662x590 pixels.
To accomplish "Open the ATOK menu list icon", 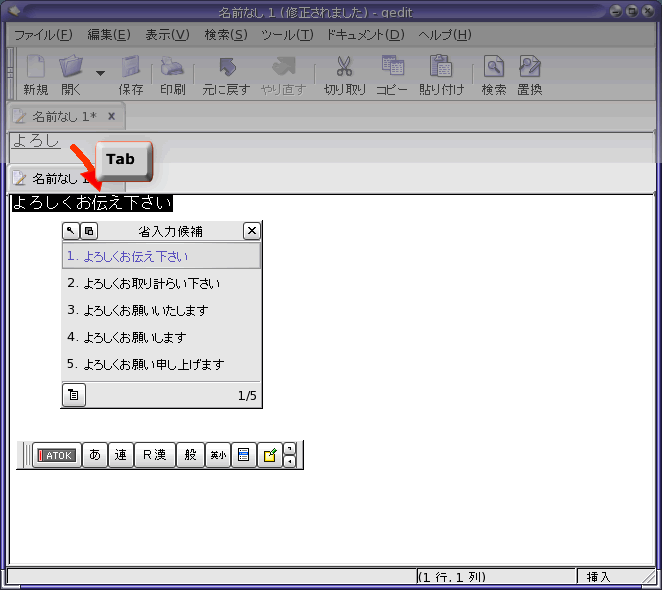I will (x=244, y=455).
